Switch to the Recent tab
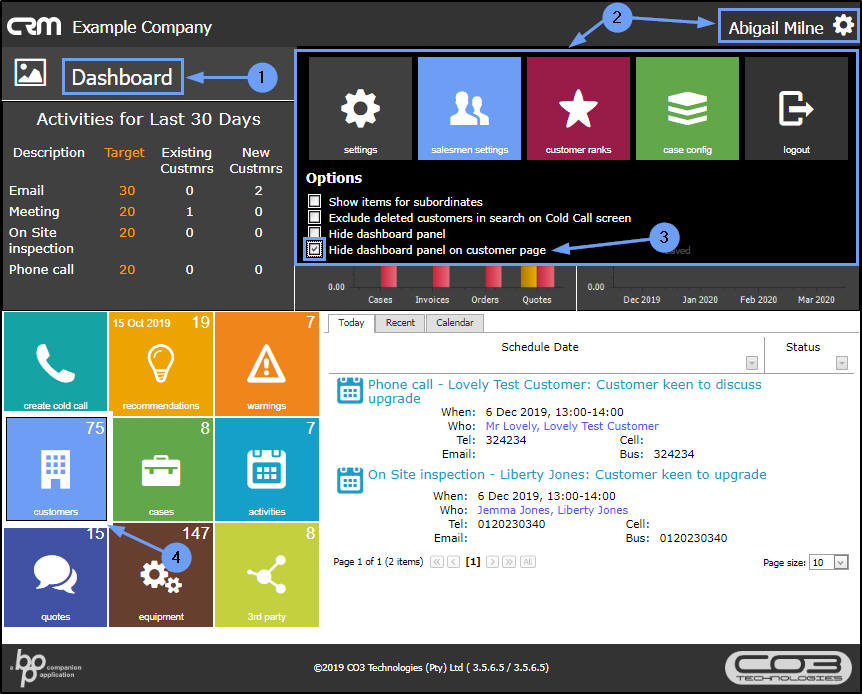The width and height of the screenshot is (862, 694). [400, 323]
